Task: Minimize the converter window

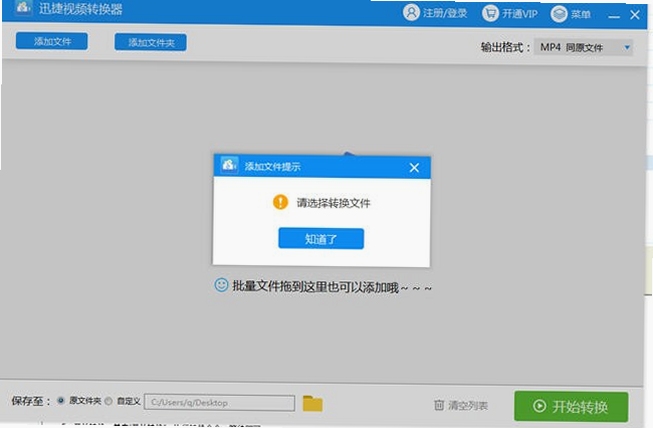Action: [613, 16]
